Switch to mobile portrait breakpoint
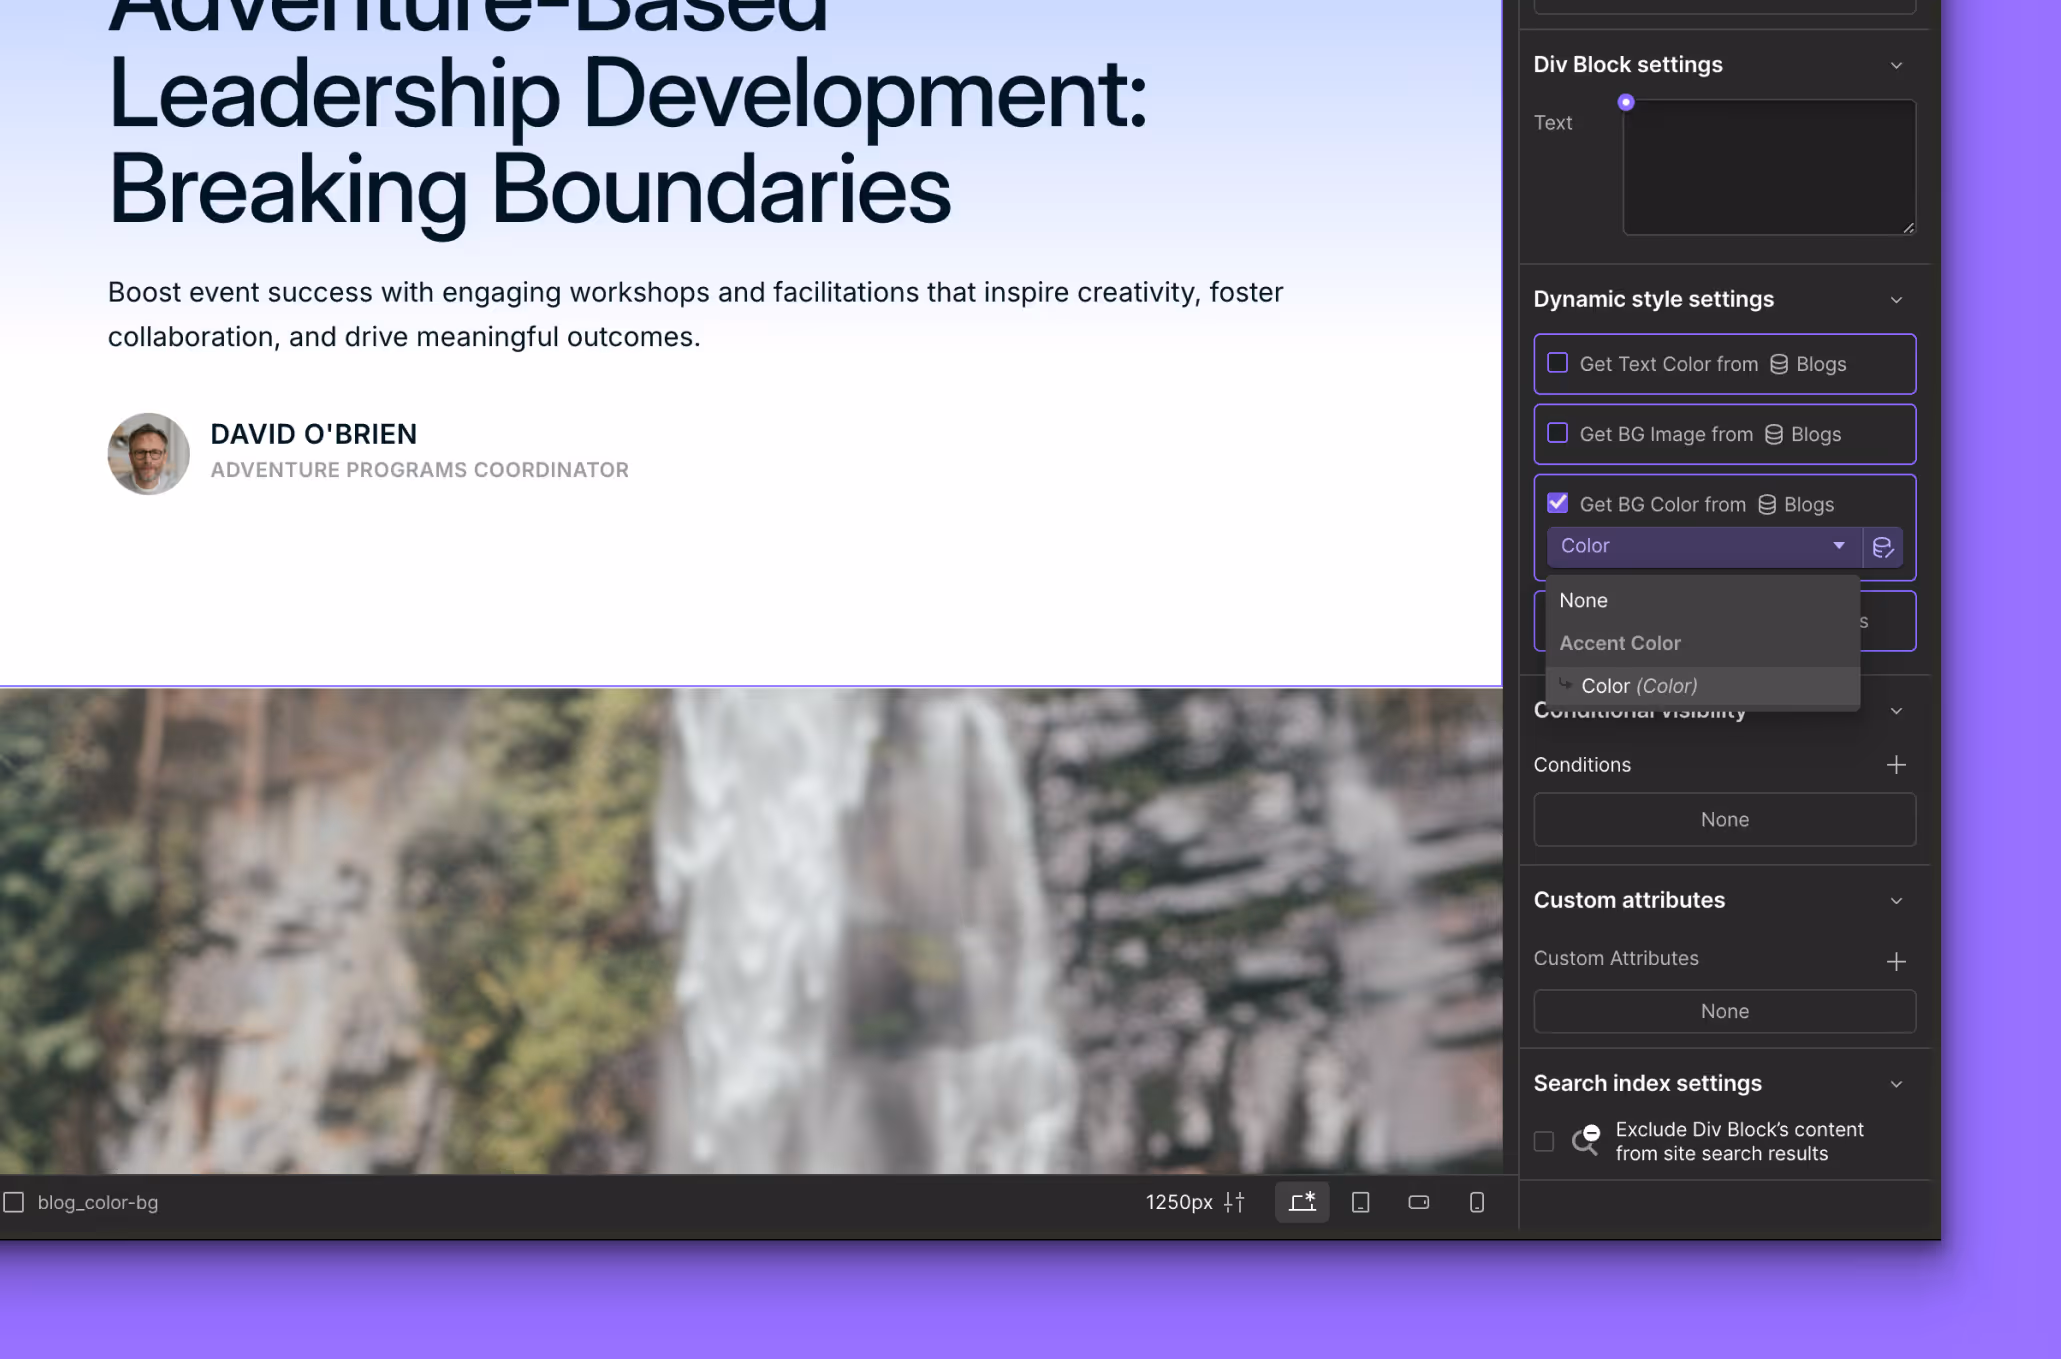The height and width of the screenshot is (1359, 2061). (x=1476, y=1202)
